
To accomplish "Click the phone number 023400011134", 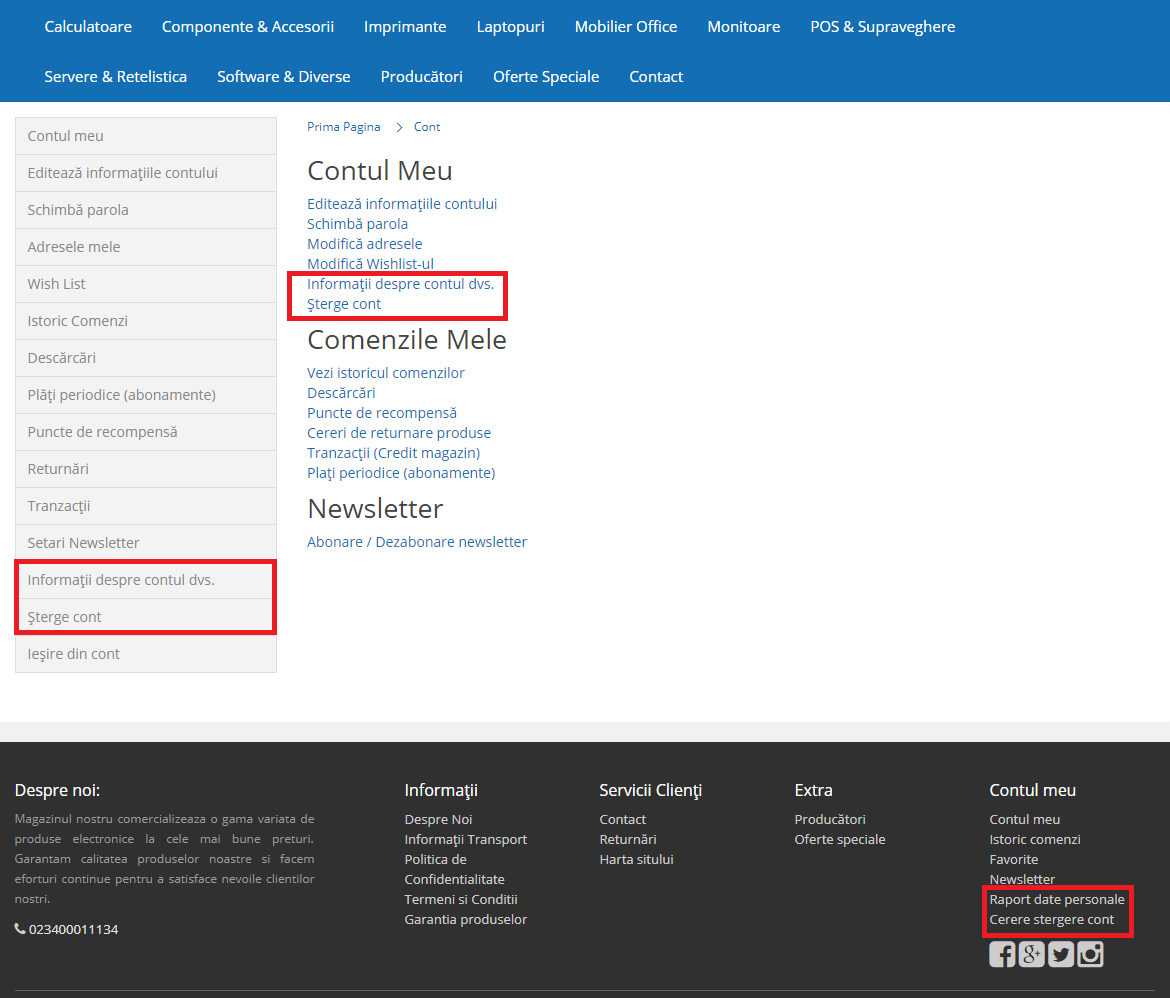I will tap(73, 929).
